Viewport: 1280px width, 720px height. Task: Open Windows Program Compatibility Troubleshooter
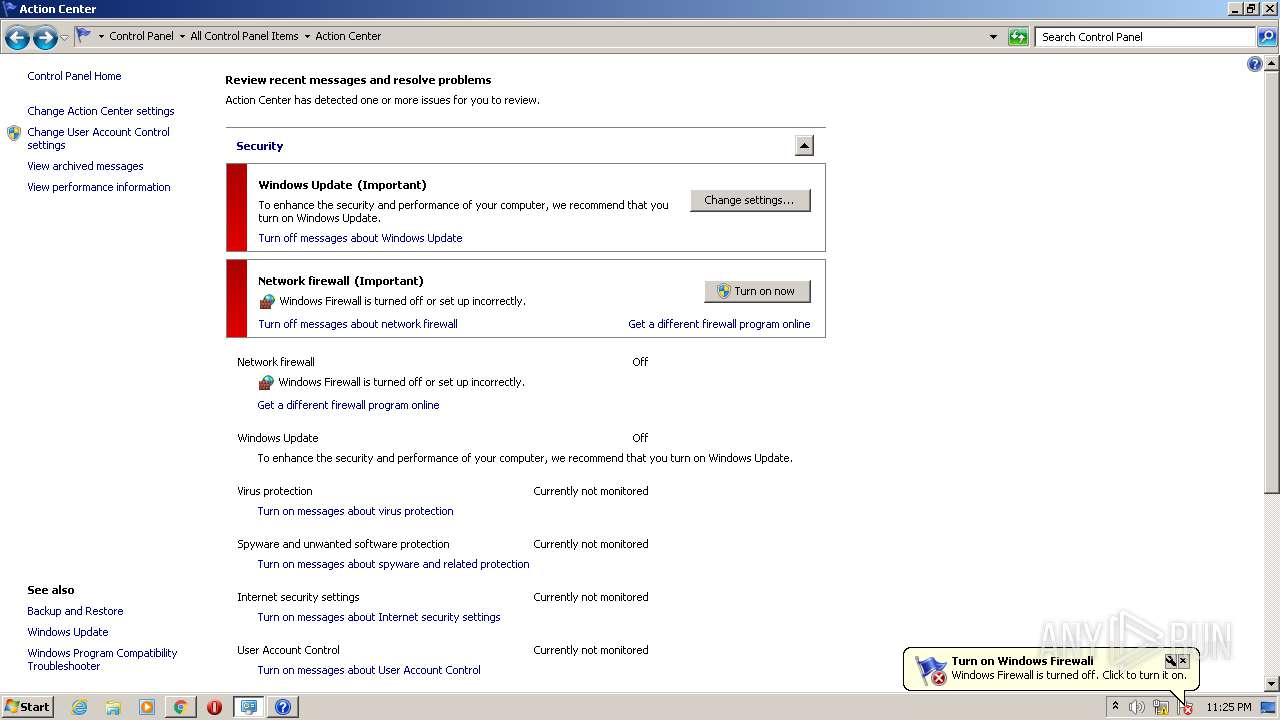pos(102,659)
